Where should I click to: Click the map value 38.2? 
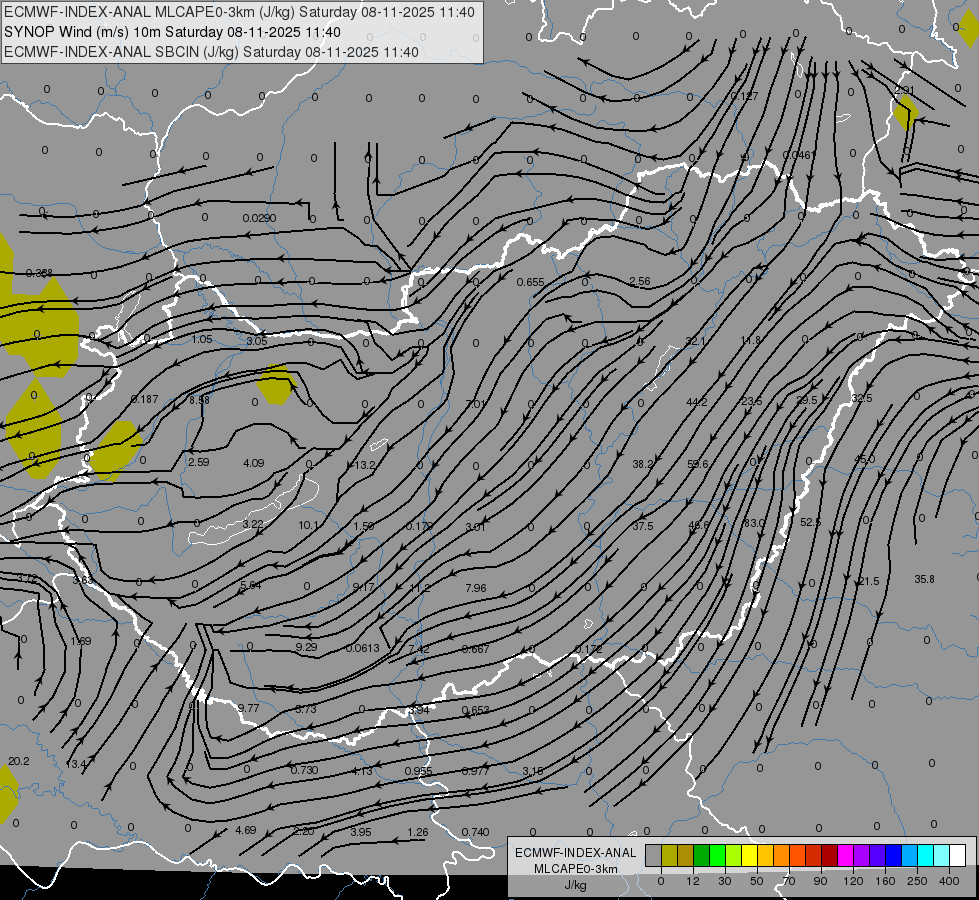[x=642, y=464]
